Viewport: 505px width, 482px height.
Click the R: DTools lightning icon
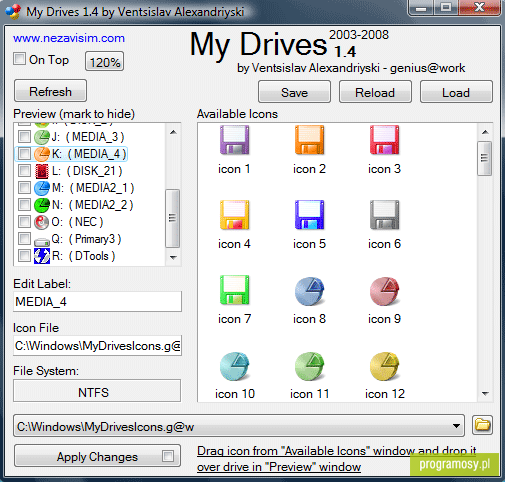42,256
